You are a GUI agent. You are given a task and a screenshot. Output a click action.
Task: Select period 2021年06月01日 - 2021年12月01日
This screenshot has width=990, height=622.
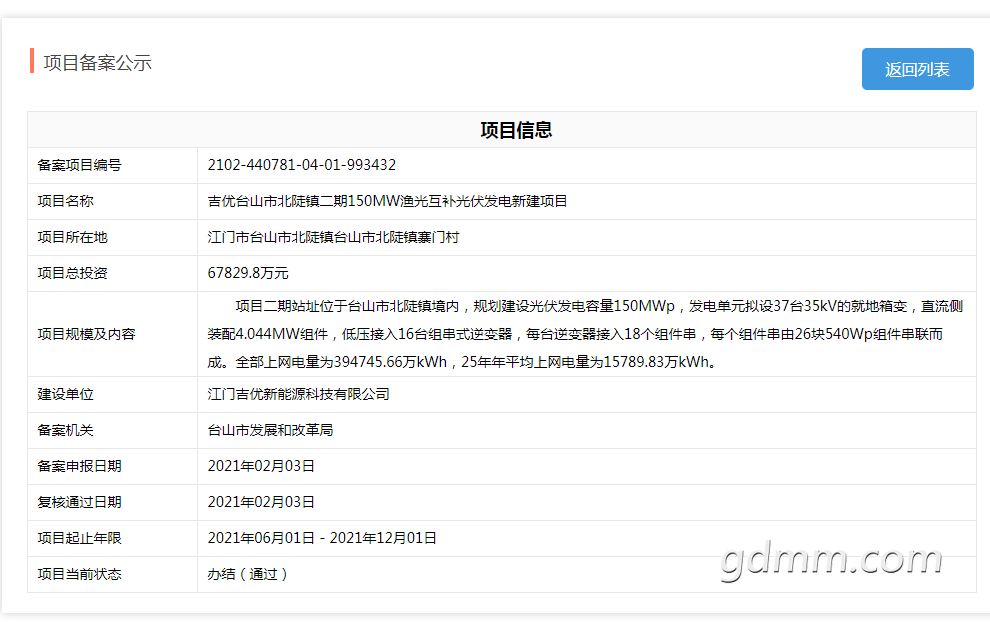click(x=322, y=539)
